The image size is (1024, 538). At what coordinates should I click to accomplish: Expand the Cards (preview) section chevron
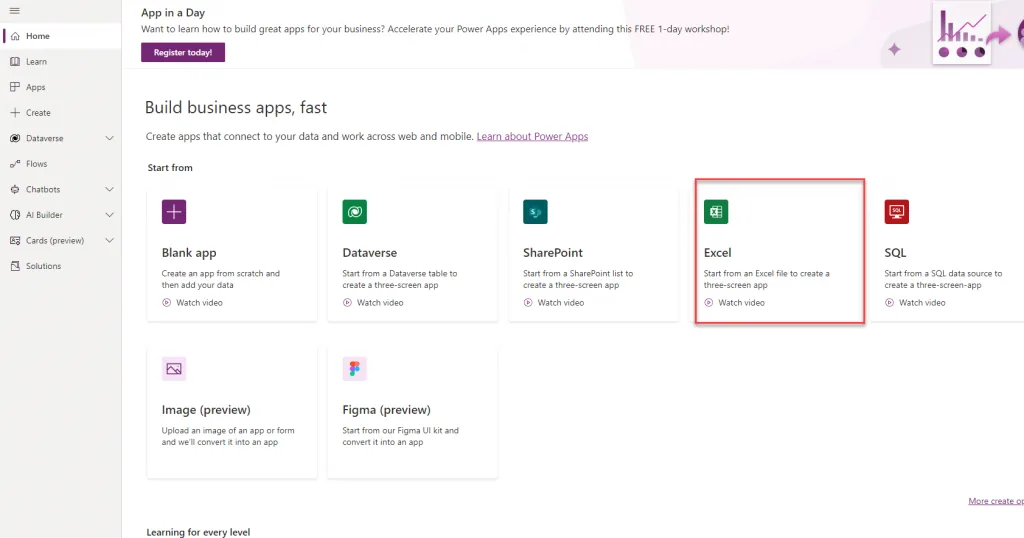coord(110,240)
